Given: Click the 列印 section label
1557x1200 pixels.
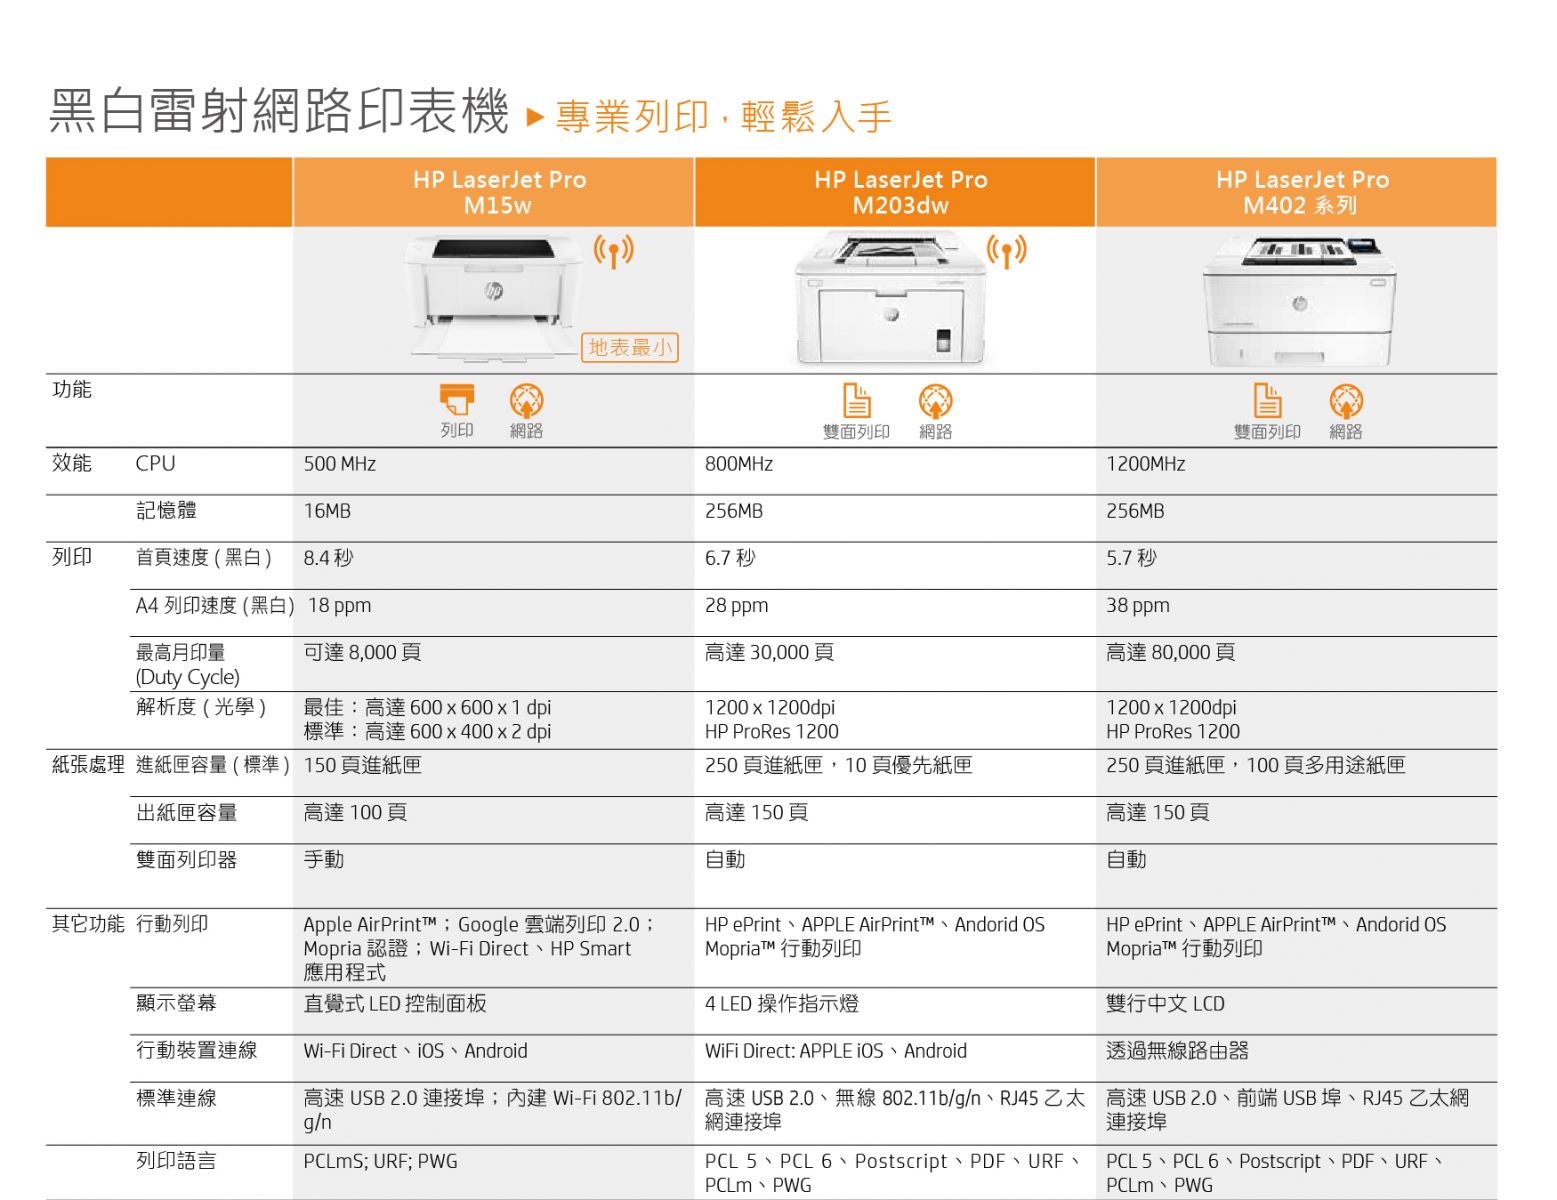Looking at the screenshot, I should [72, 556].
